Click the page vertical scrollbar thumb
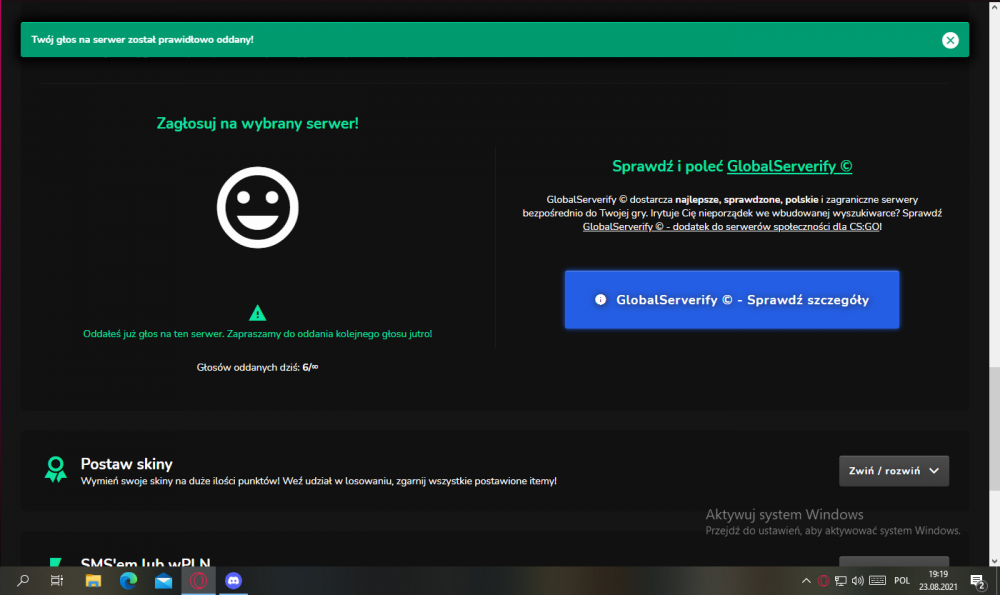This screenshot has width=1000, height=595. point(994,429)
